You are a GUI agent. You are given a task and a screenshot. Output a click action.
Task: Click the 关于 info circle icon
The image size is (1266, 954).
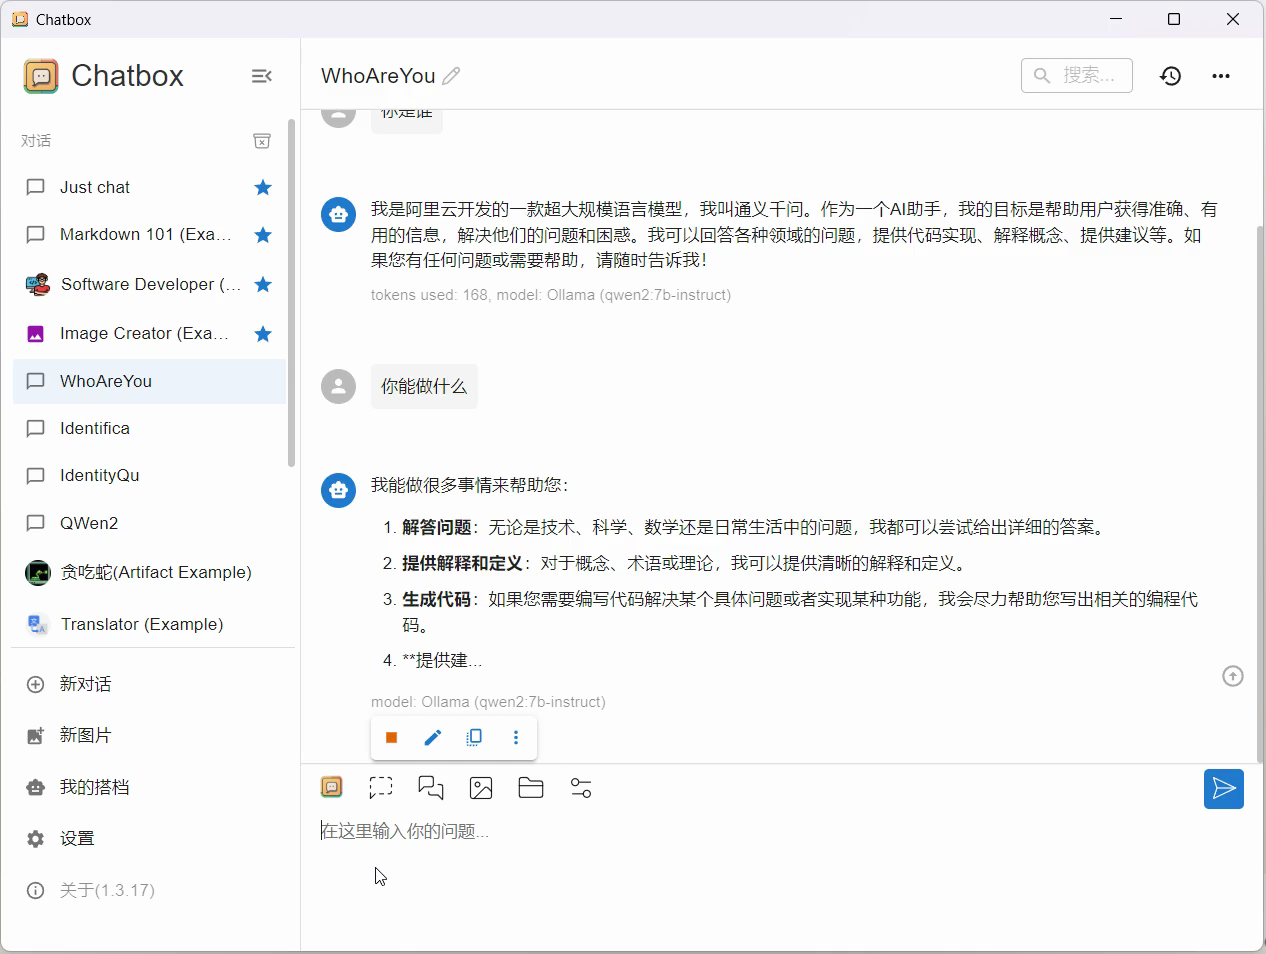(35, 890)
